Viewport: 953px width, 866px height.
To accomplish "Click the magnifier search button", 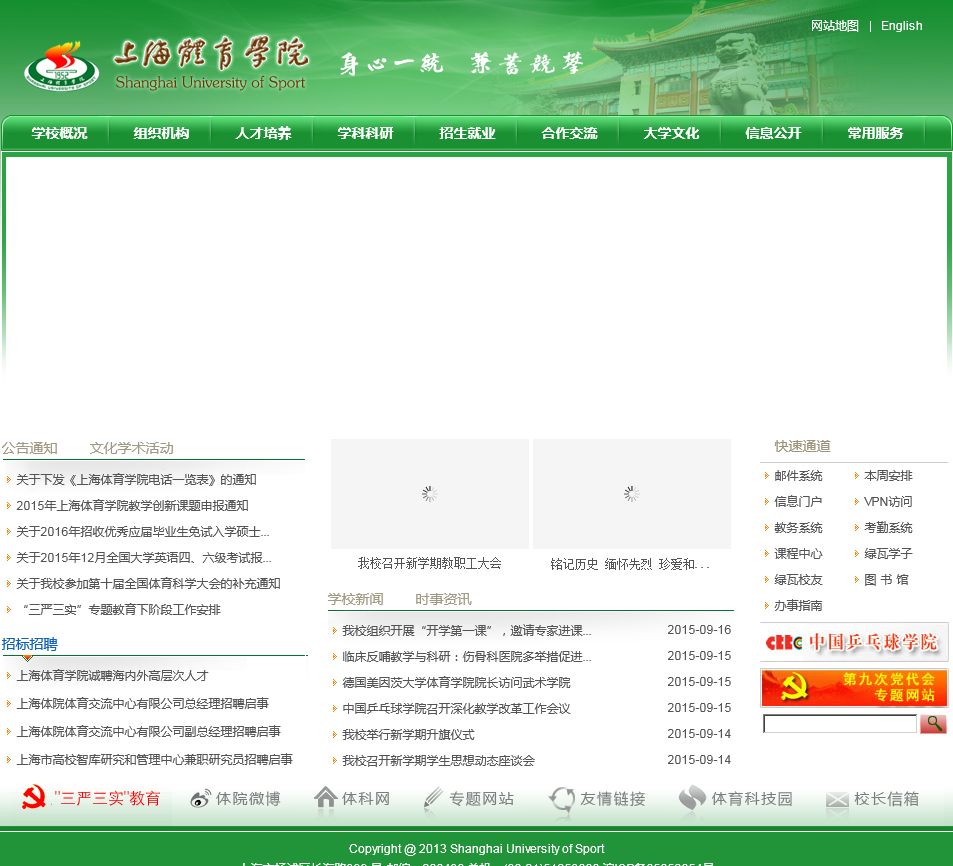I will click(933, 723).
